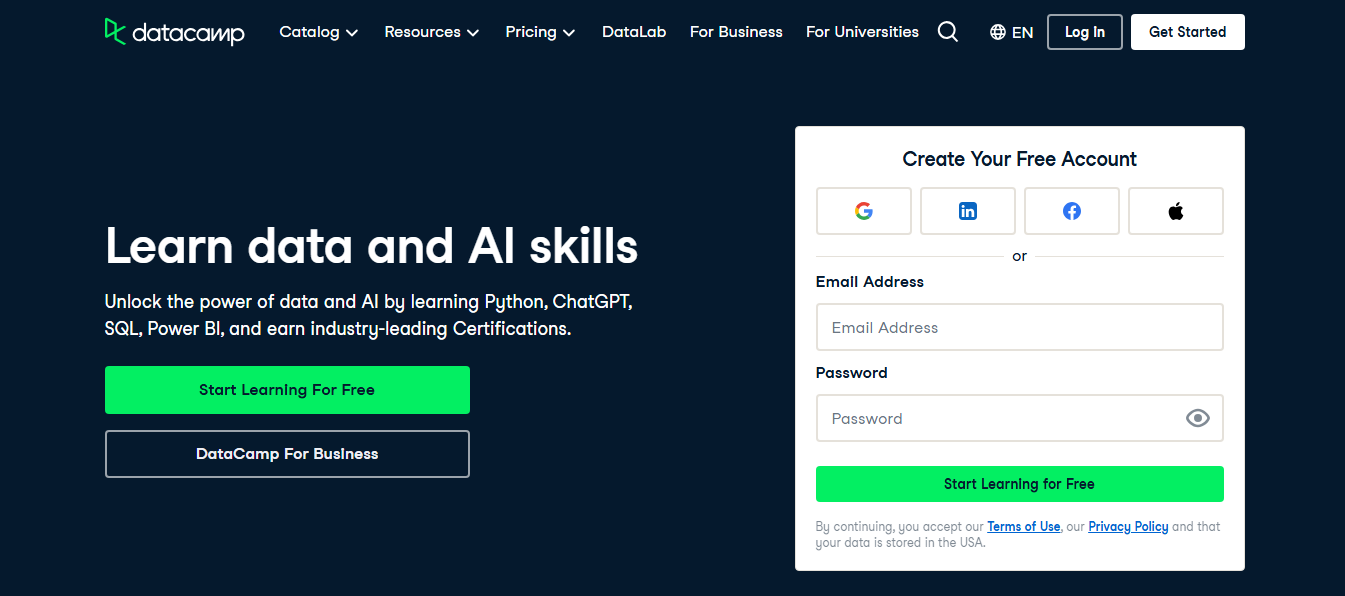Viewport: 1345px width, 596px height.
Task: Sign up using the Google icon
Action: [863, 211]
